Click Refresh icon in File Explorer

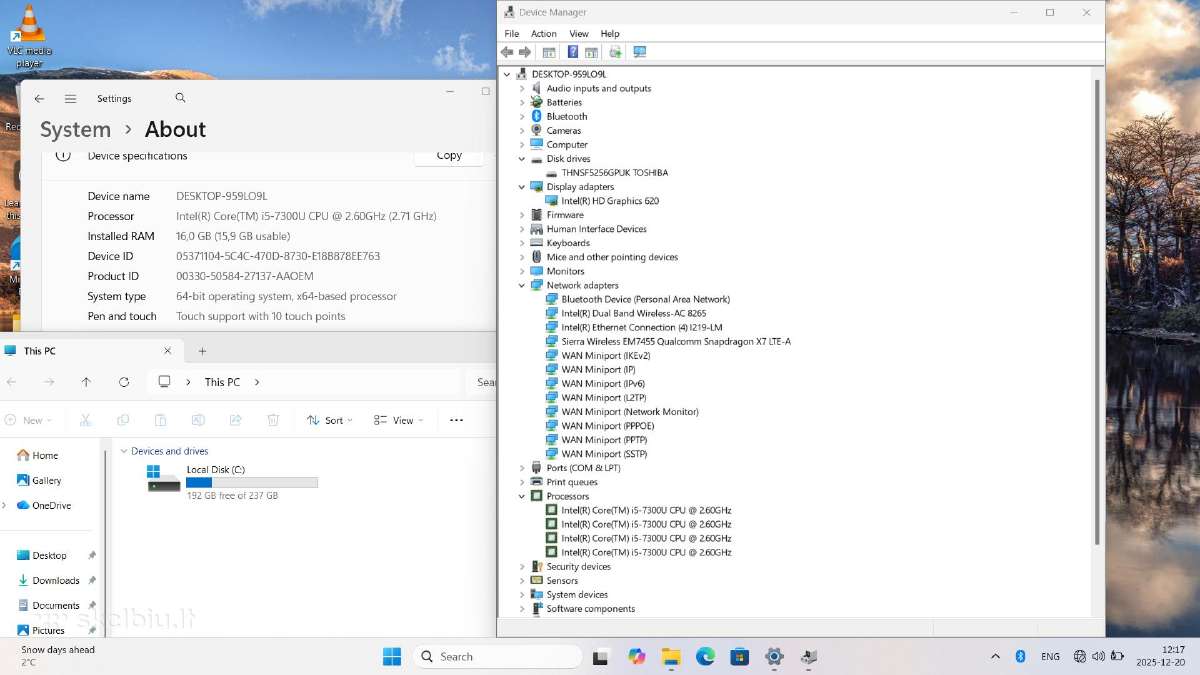click(124, 382)
